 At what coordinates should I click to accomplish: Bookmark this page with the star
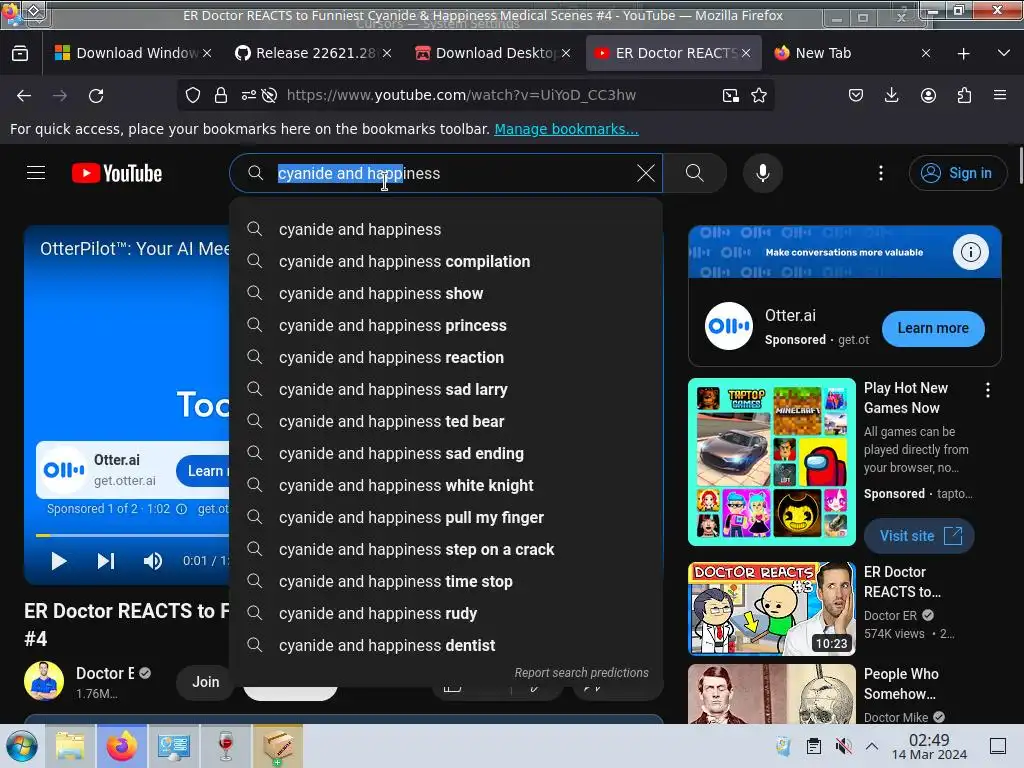(x=759, y=95)
